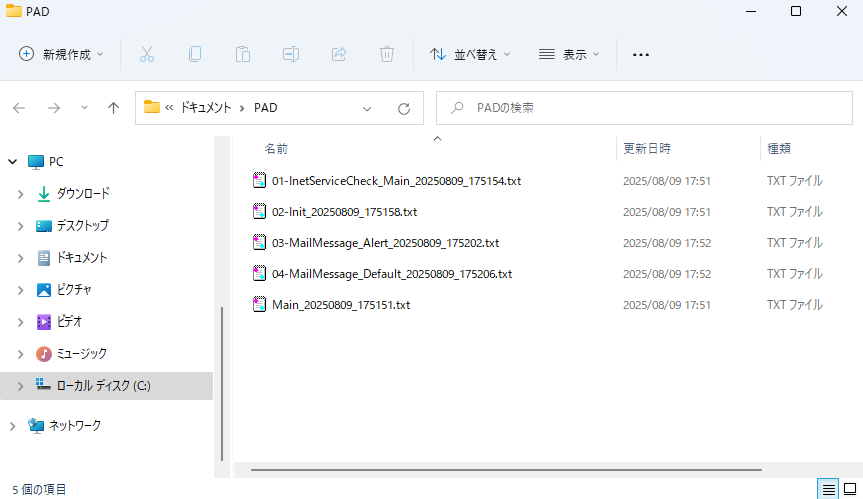Select ピクチャ in navigation pane
This screenshot has width=863, height=499.
(74, 290)
